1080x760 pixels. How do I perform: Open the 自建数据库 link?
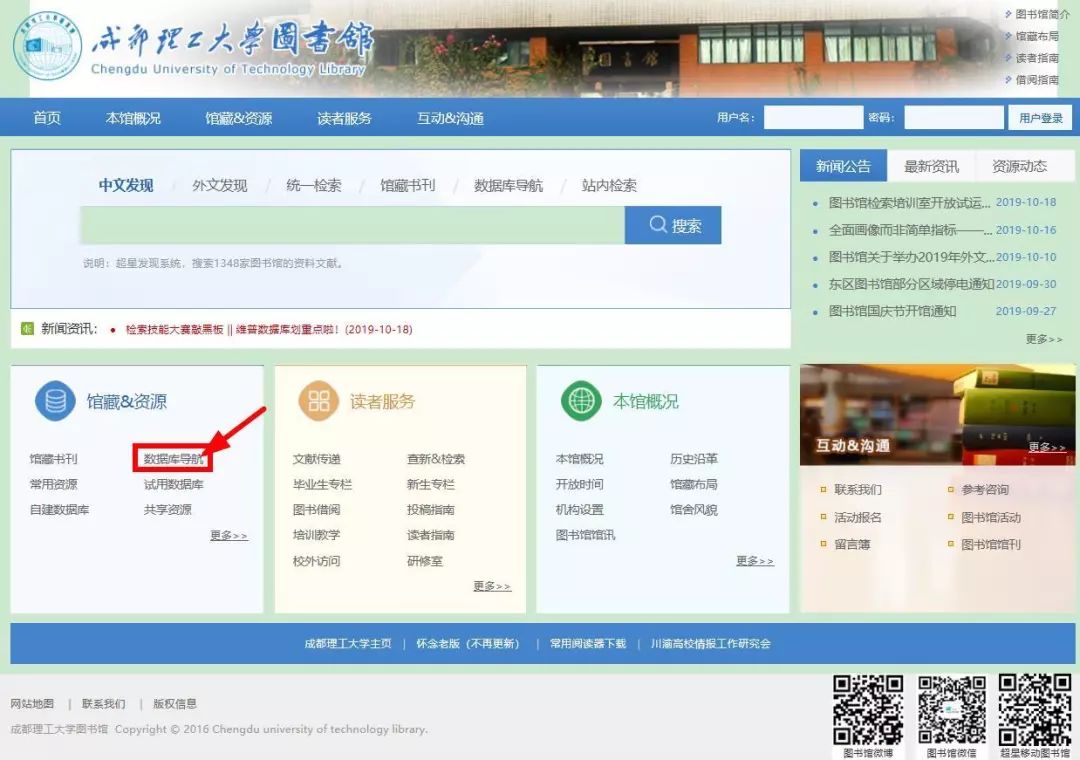[59, 510]
